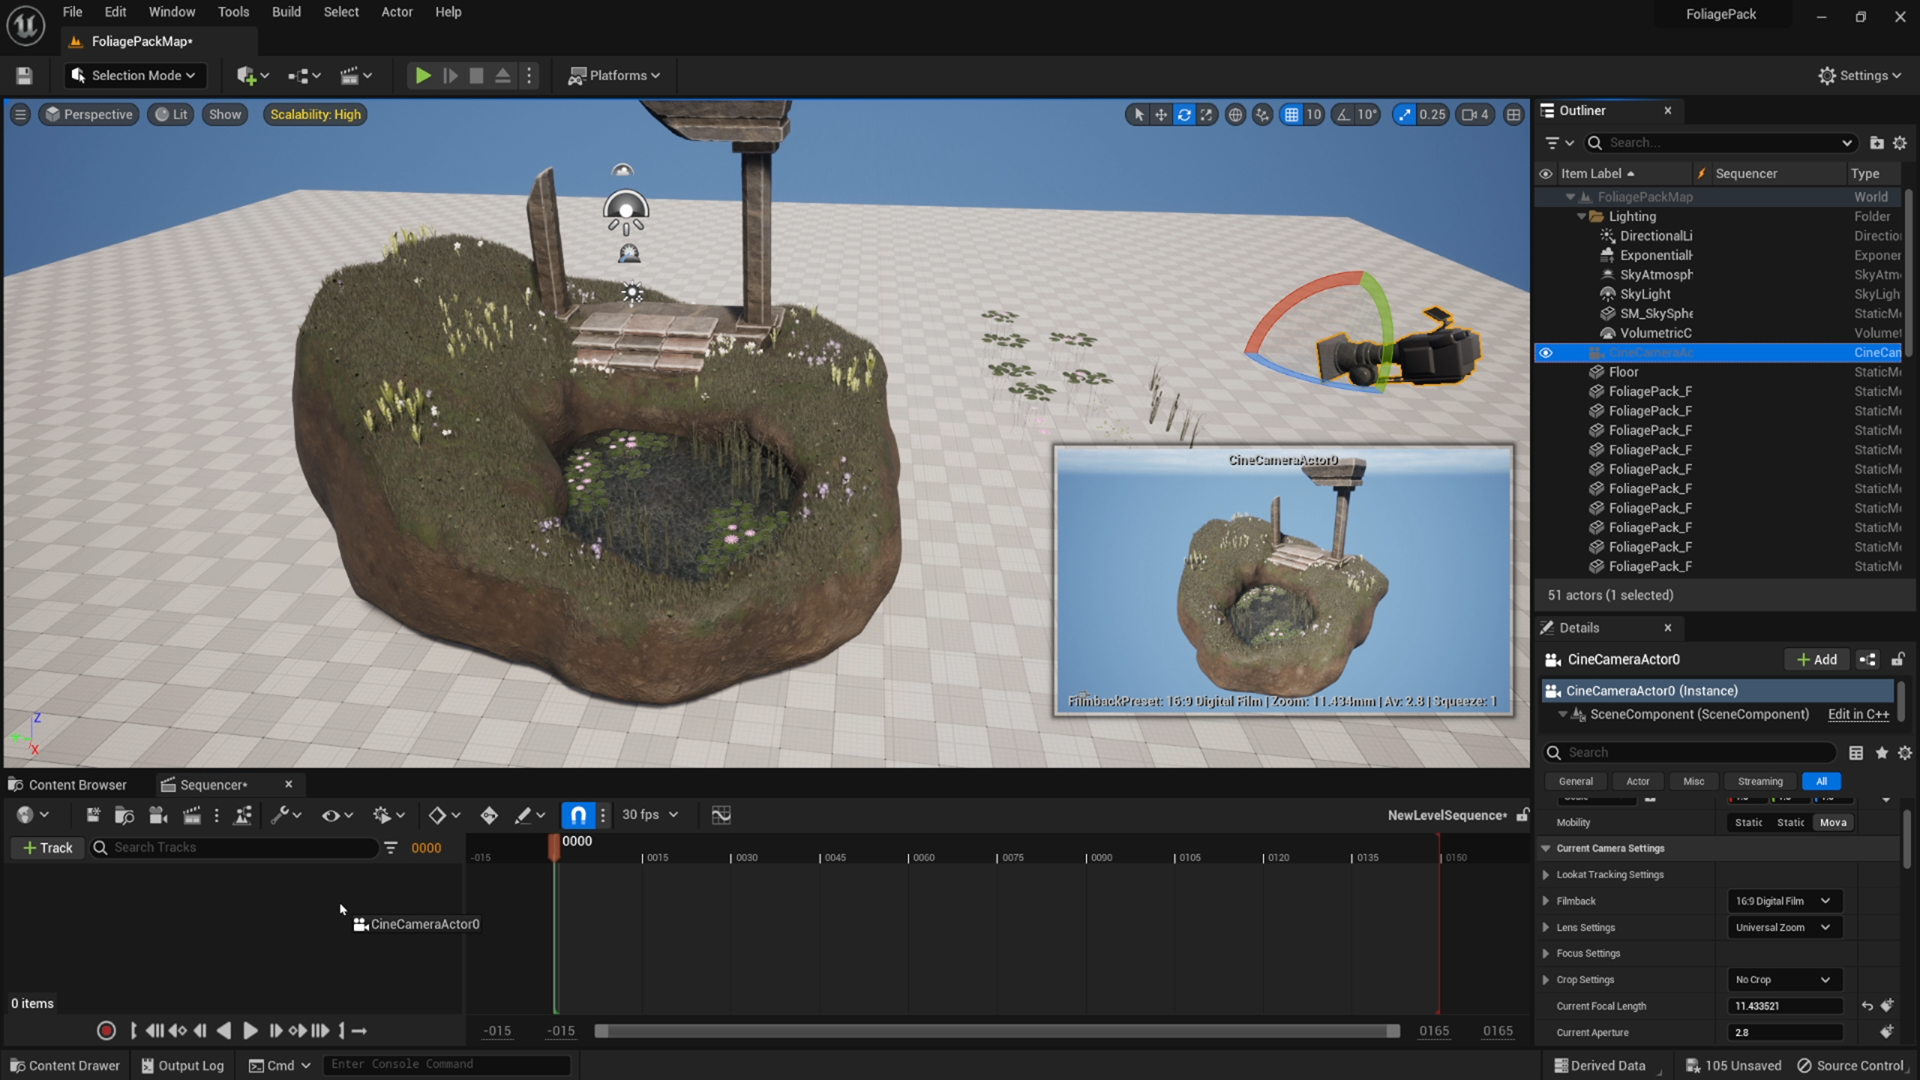This screenshot has height=1080, width=1920.
Task: Collapse the Lighting folder in Outliner
Action: 1582,217
